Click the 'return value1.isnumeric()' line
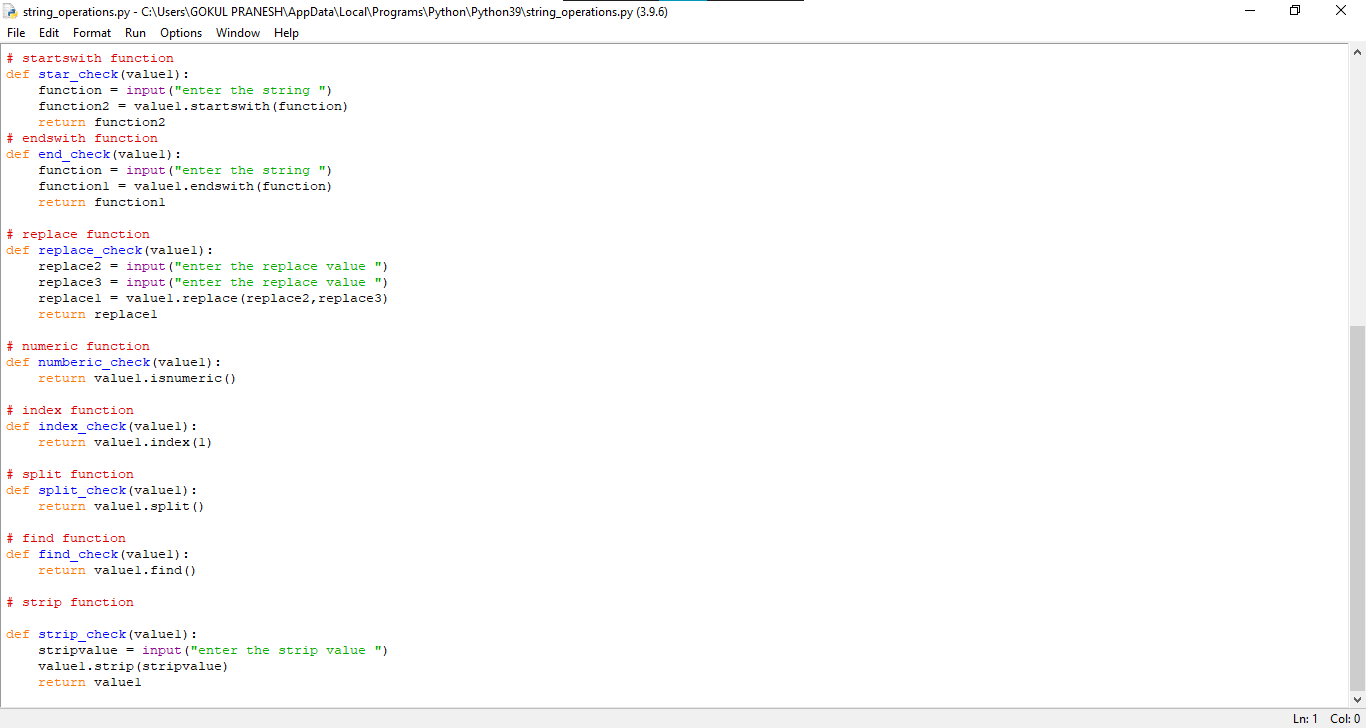The image size is (1366, 728). pos(138,378)
